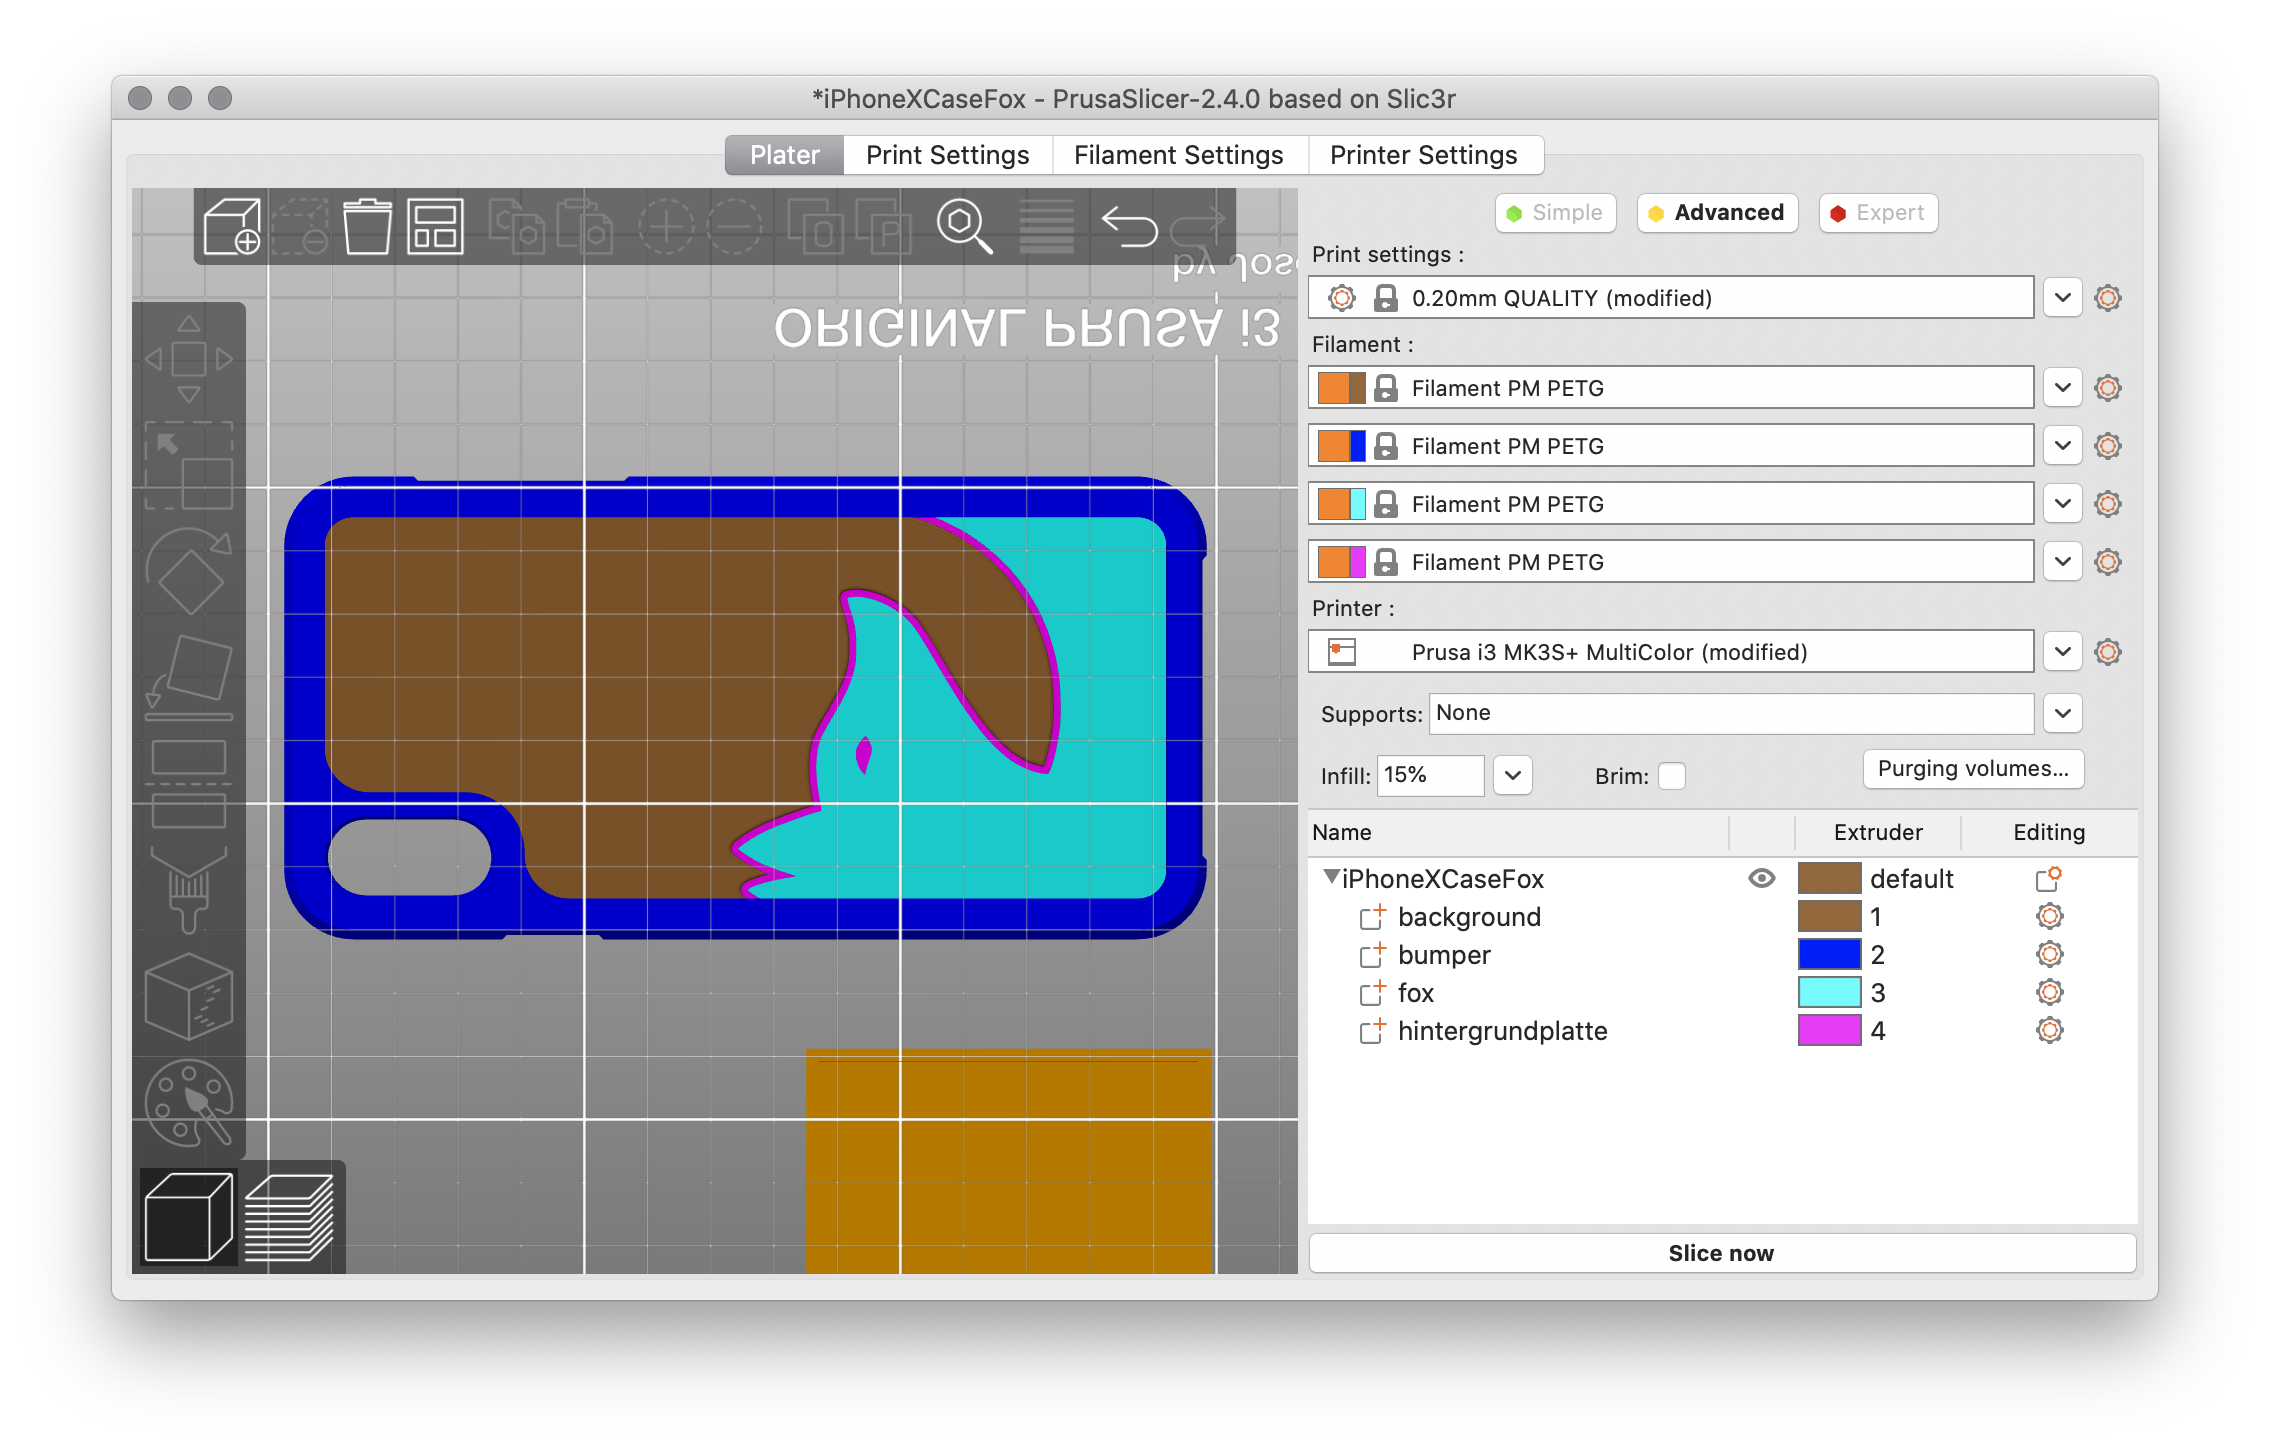
Task: Select the Multimaterial painting palette tool
Action: coord(189,1103)
